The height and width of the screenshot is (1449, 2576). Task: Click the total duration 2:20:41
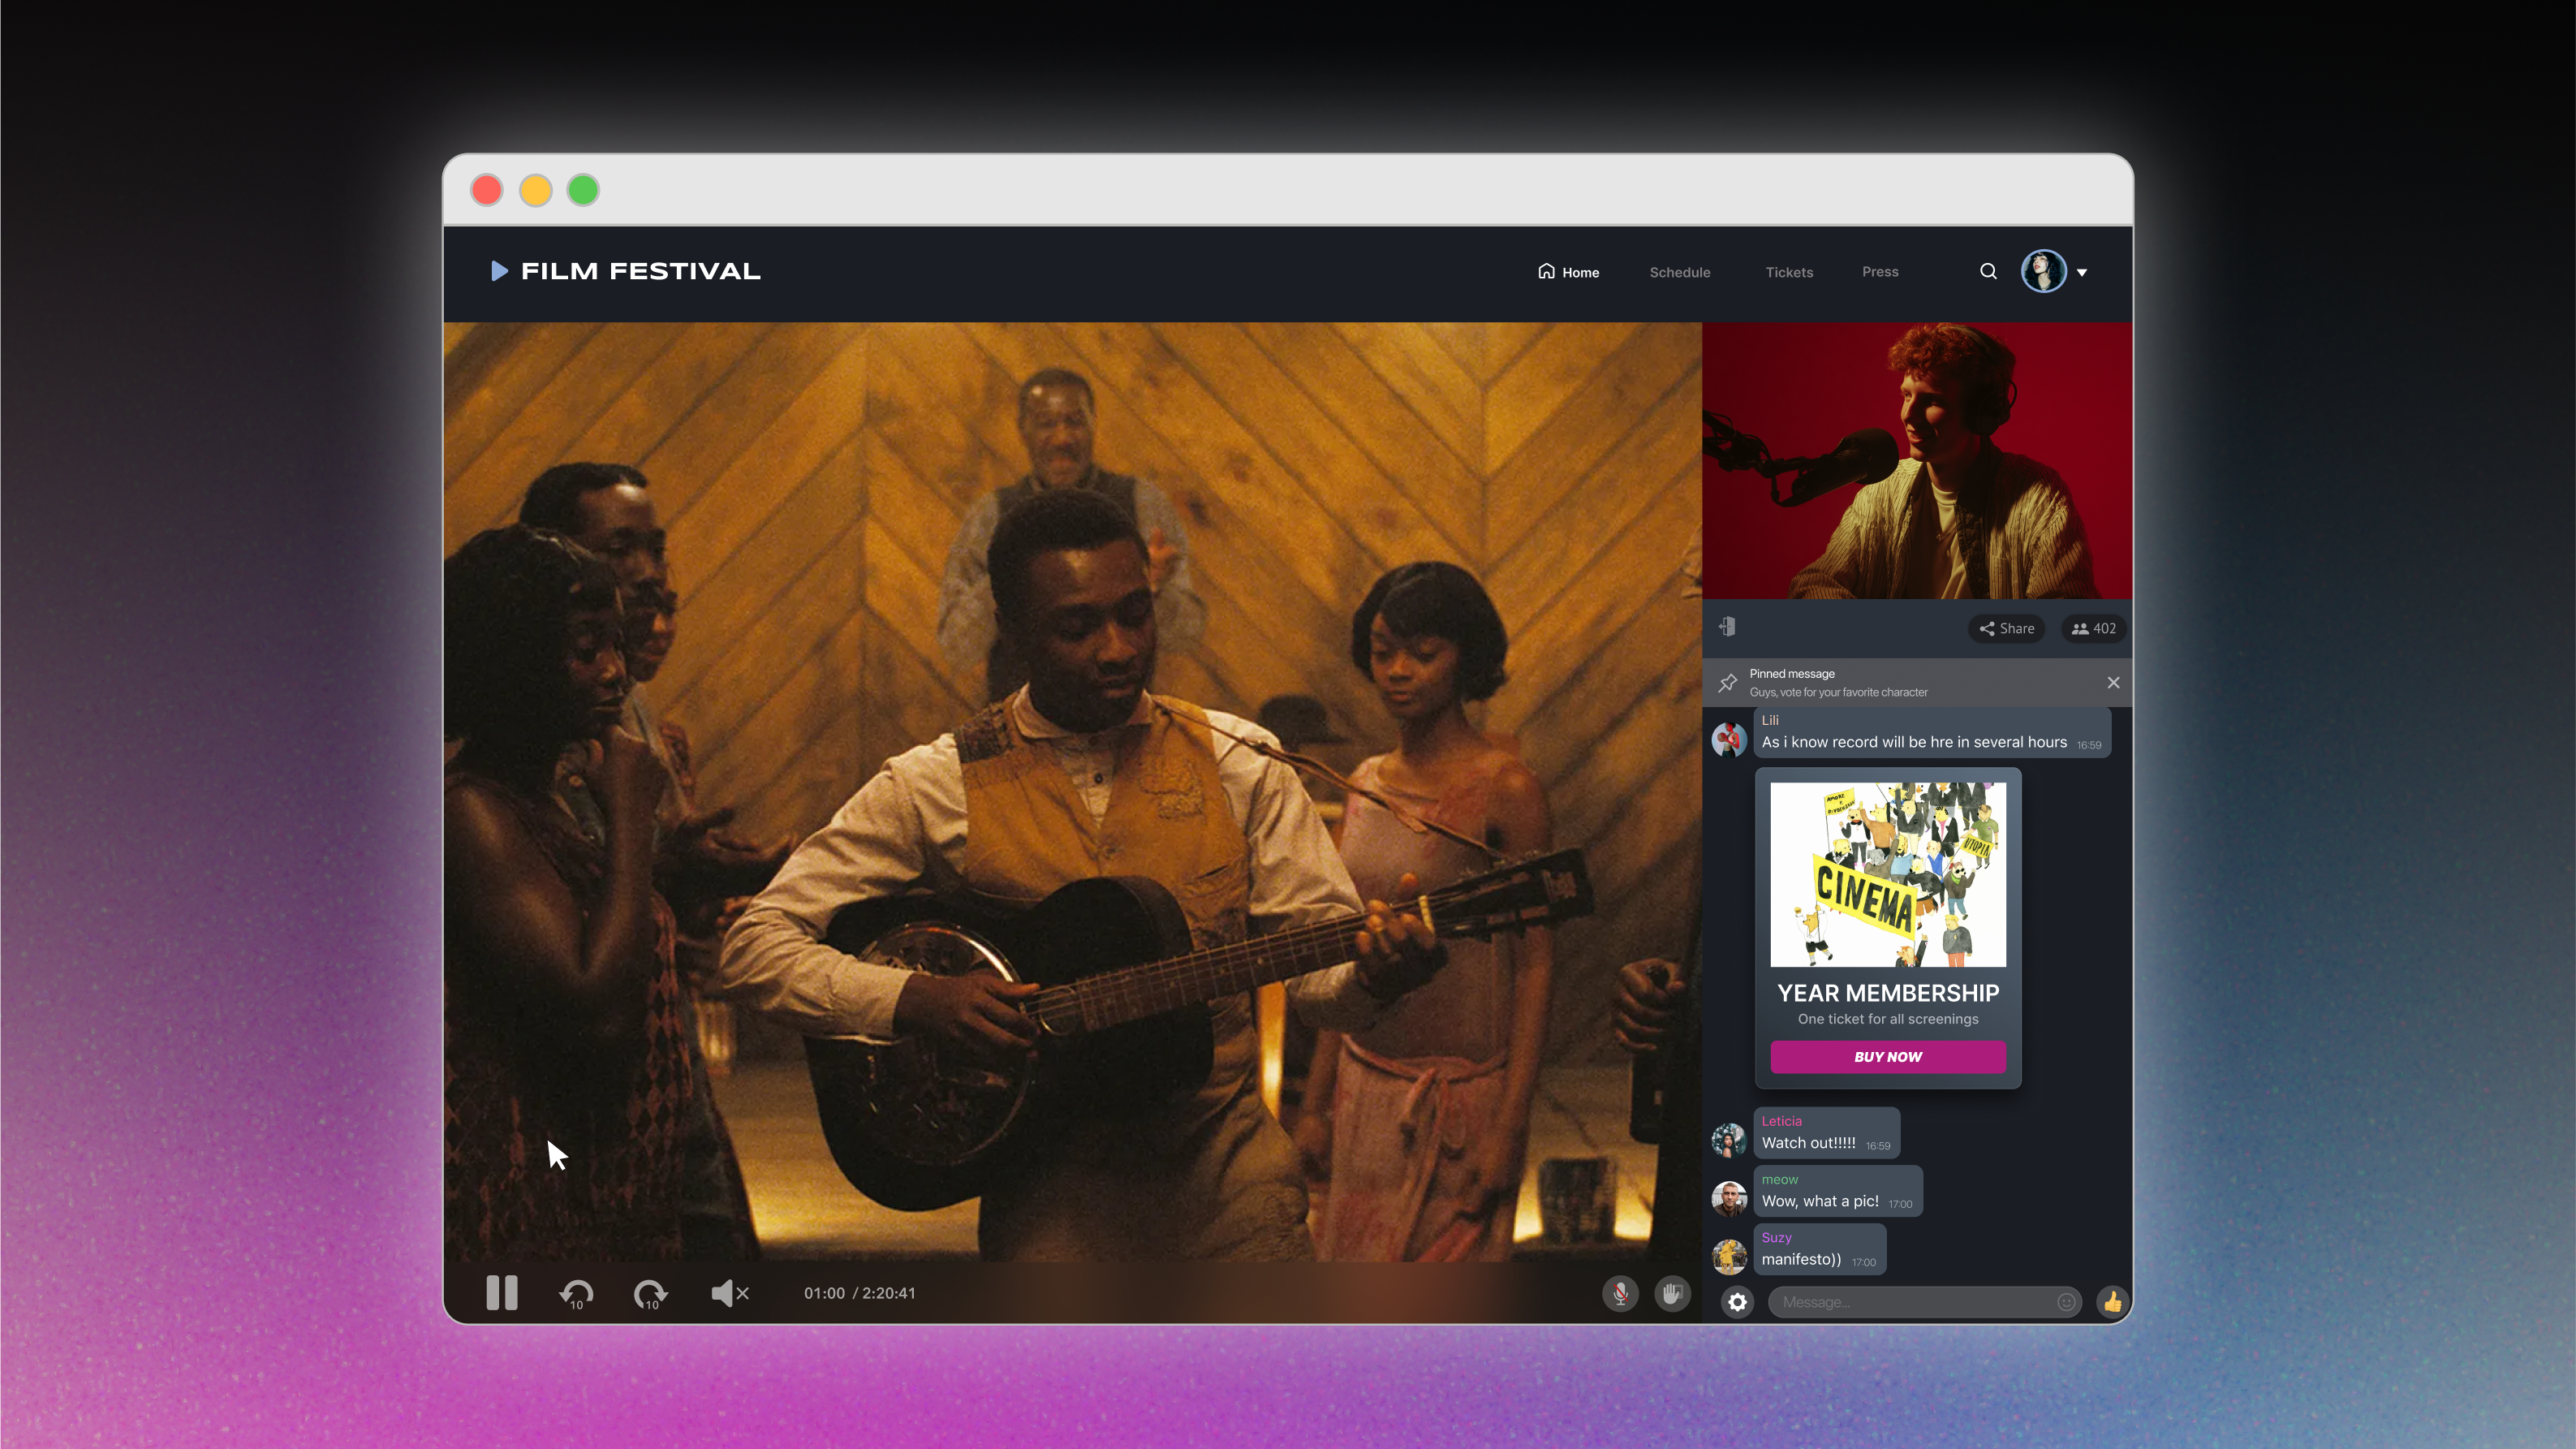pos(889,1293)
